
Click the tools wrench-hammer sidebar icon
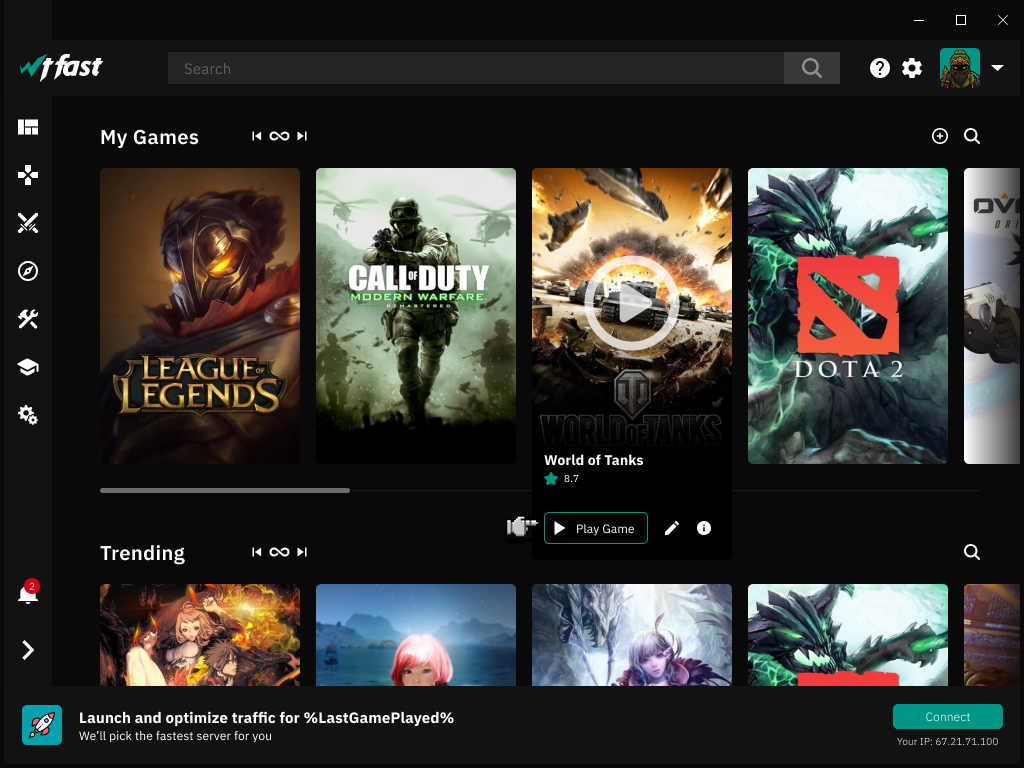point(28,319)
